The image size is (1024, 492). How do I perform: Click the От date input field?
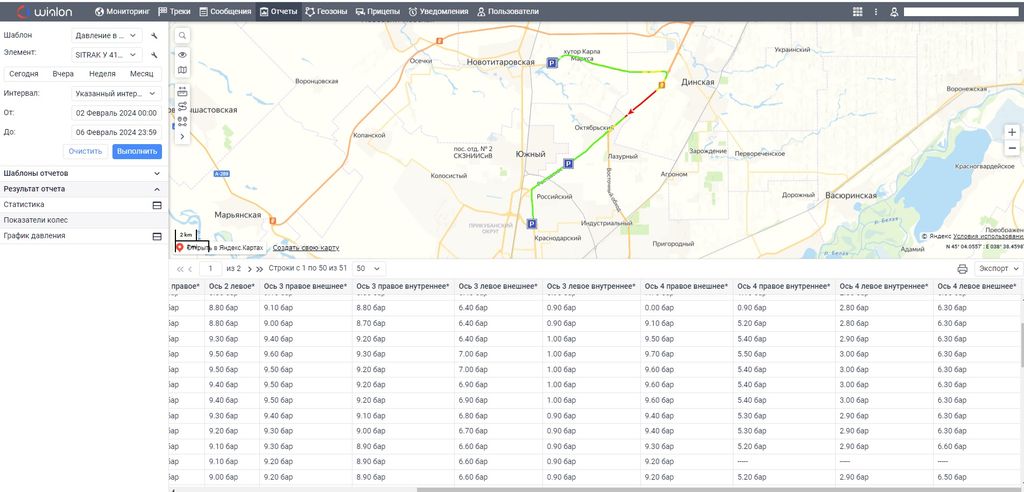[x=116, y=113]
